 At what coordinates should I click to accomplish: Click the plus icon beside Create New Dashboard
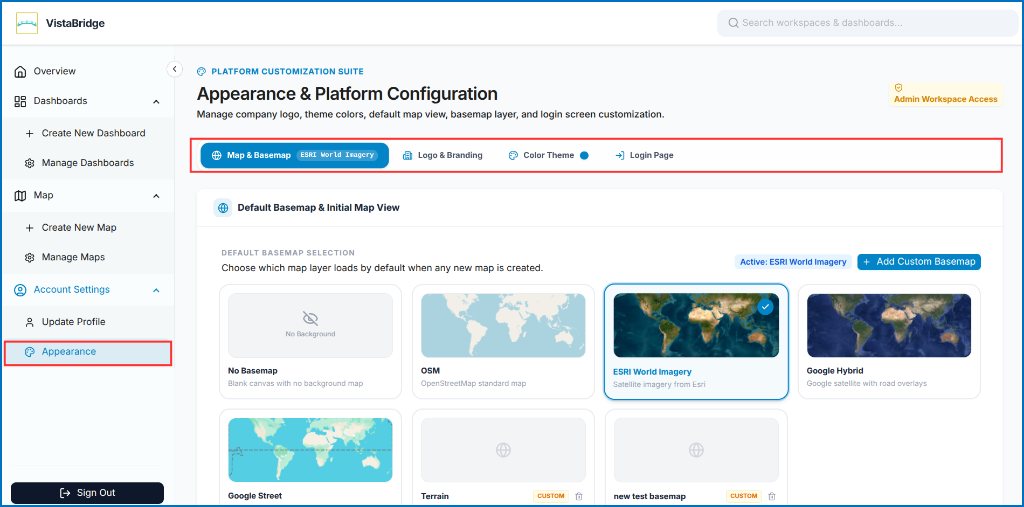tap(29, 133)
